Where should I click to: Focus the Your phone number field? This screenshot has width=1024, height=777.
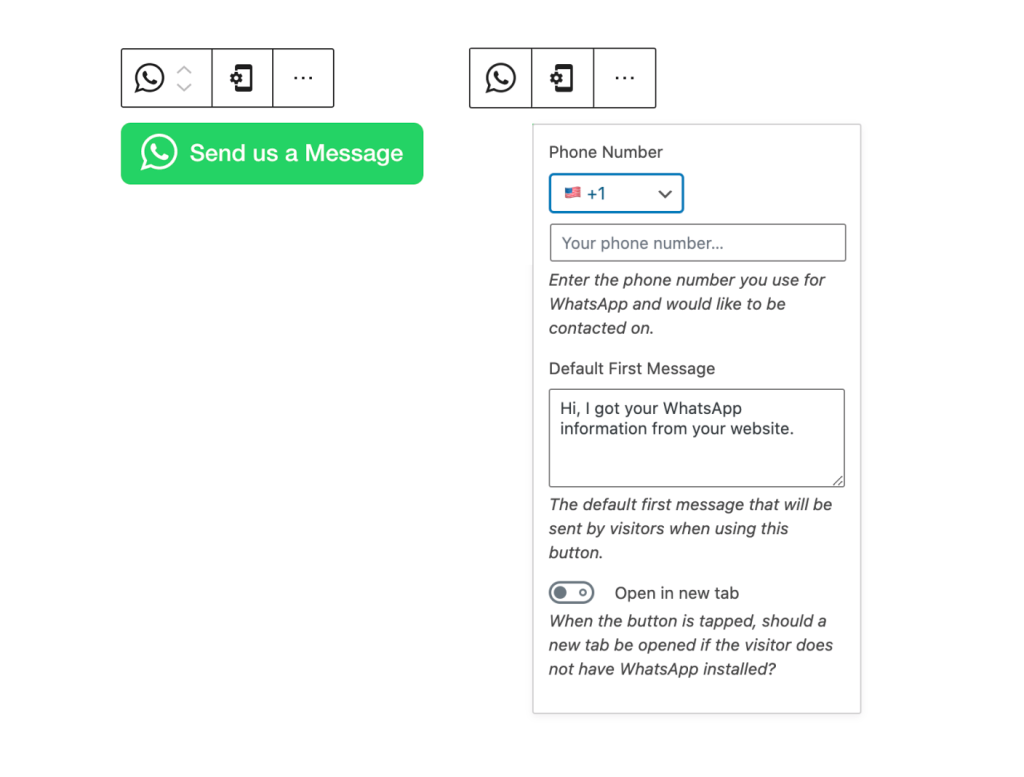point(697,243)
